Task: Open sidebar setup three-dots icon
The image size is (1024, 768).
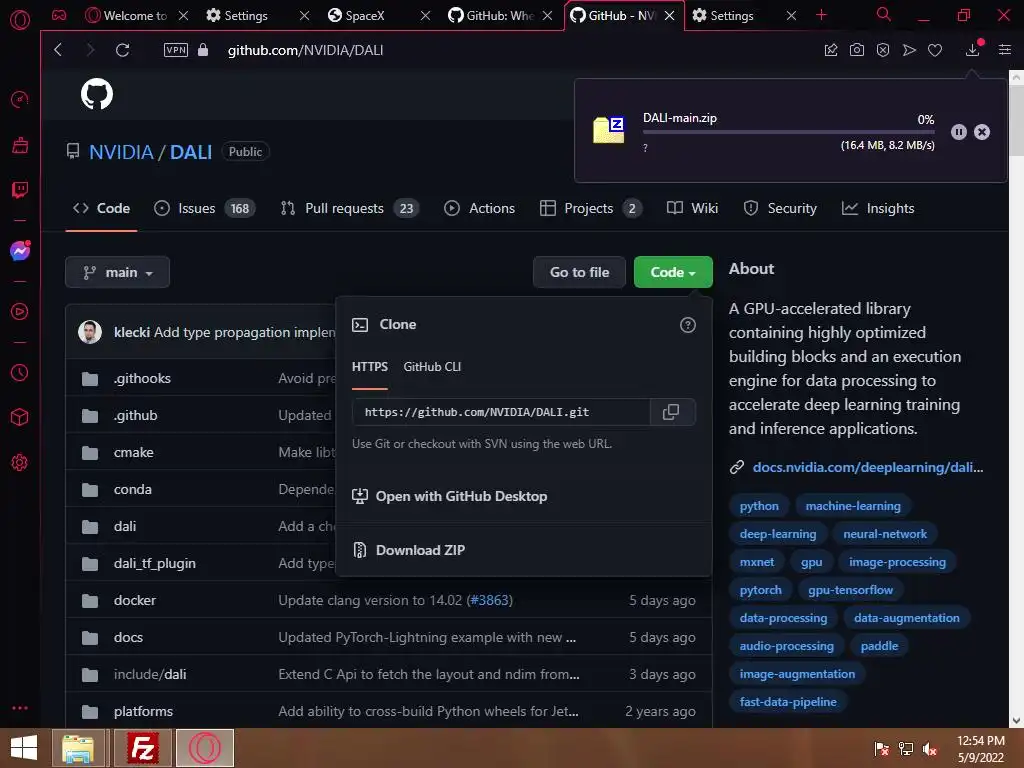Action: click(x=20, y=708)
